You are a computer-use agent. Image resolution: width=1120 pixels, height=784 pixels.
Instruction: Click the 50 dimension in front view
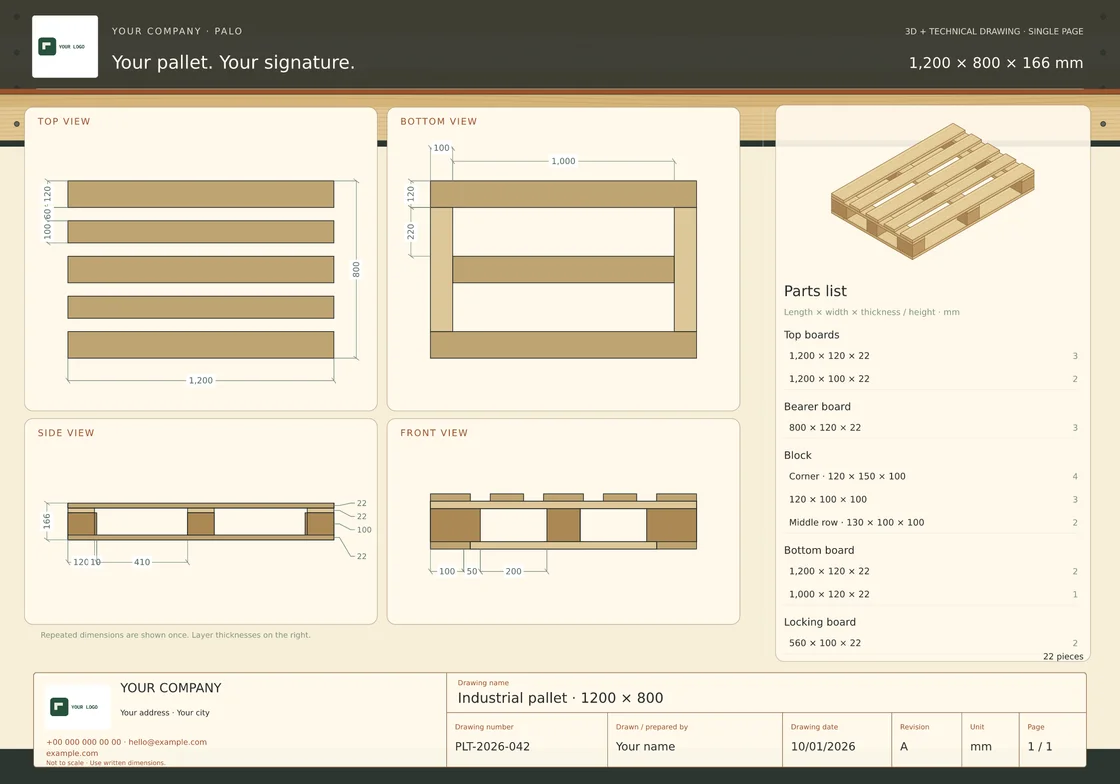(x=471, y=571)
